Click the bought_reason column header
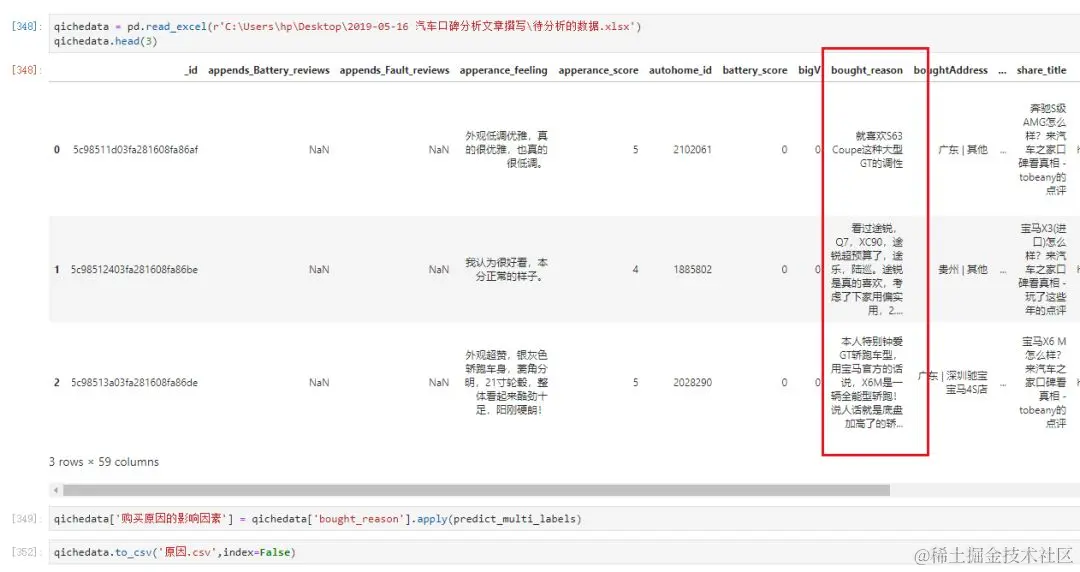Viewport: 1080px width, 572px height. 866,70
